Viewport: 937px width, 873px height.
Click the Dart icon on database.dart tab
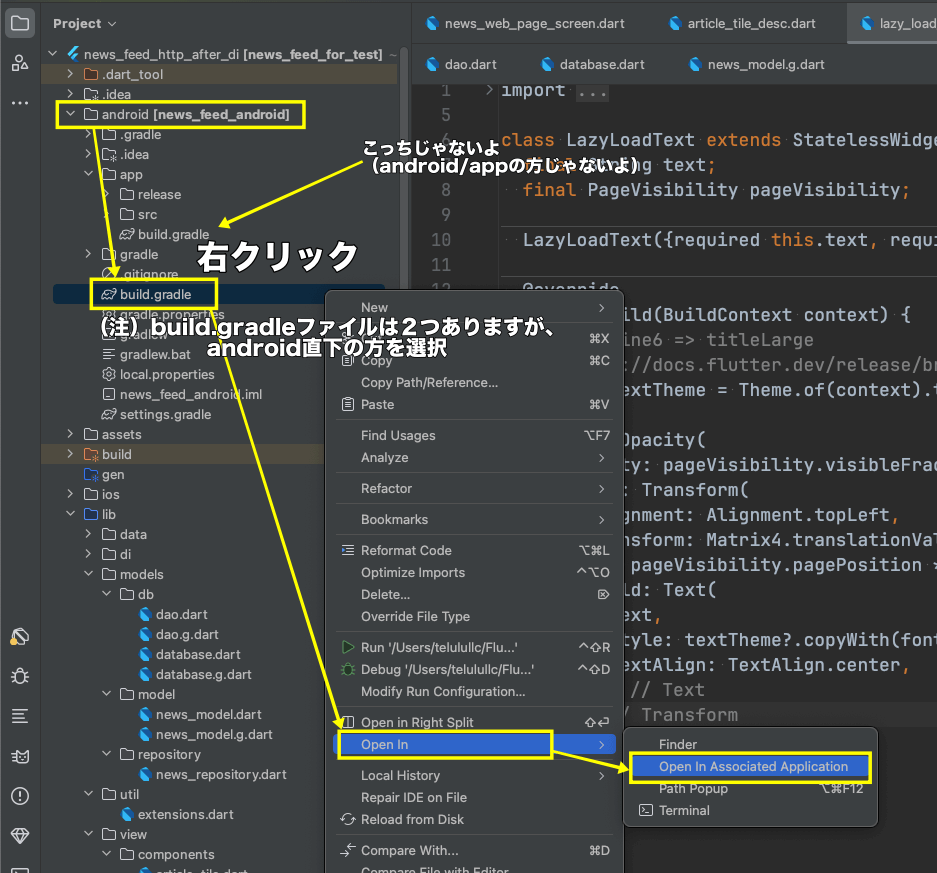[547, 65]
